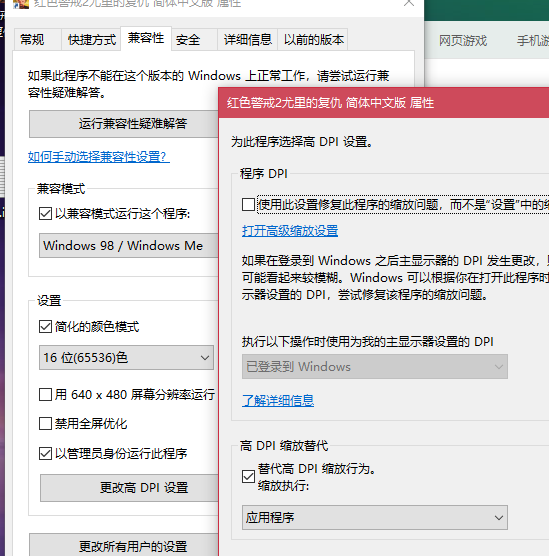
Task: Enable 使用此设置修复此程序的缩放问题 checkbox
Action: pos(248,205)
